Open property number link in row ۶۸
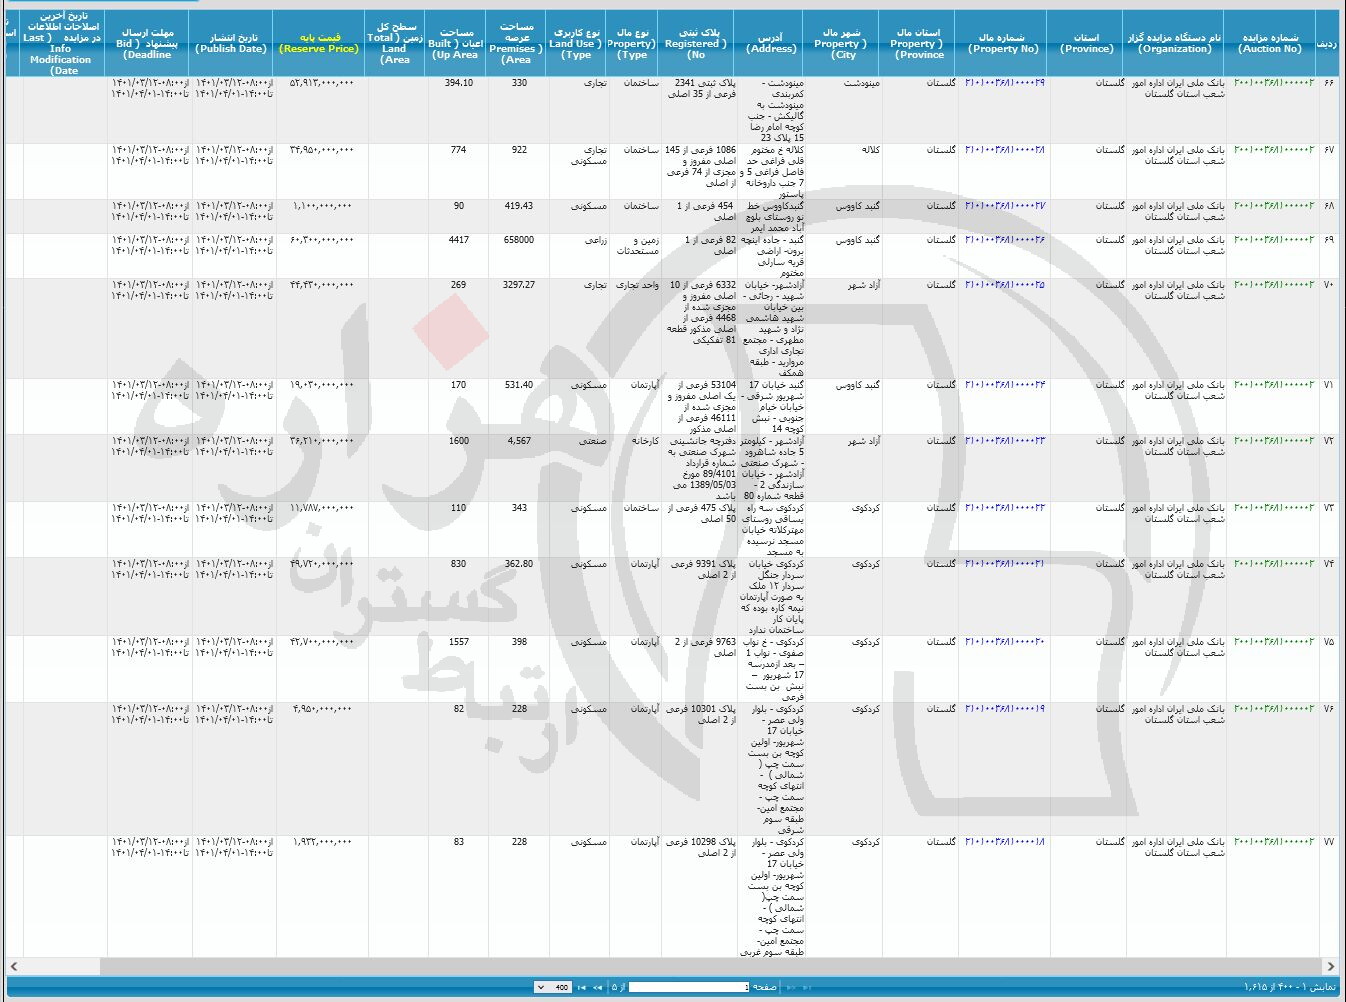1346x1002 pixels. point(1004,206)
